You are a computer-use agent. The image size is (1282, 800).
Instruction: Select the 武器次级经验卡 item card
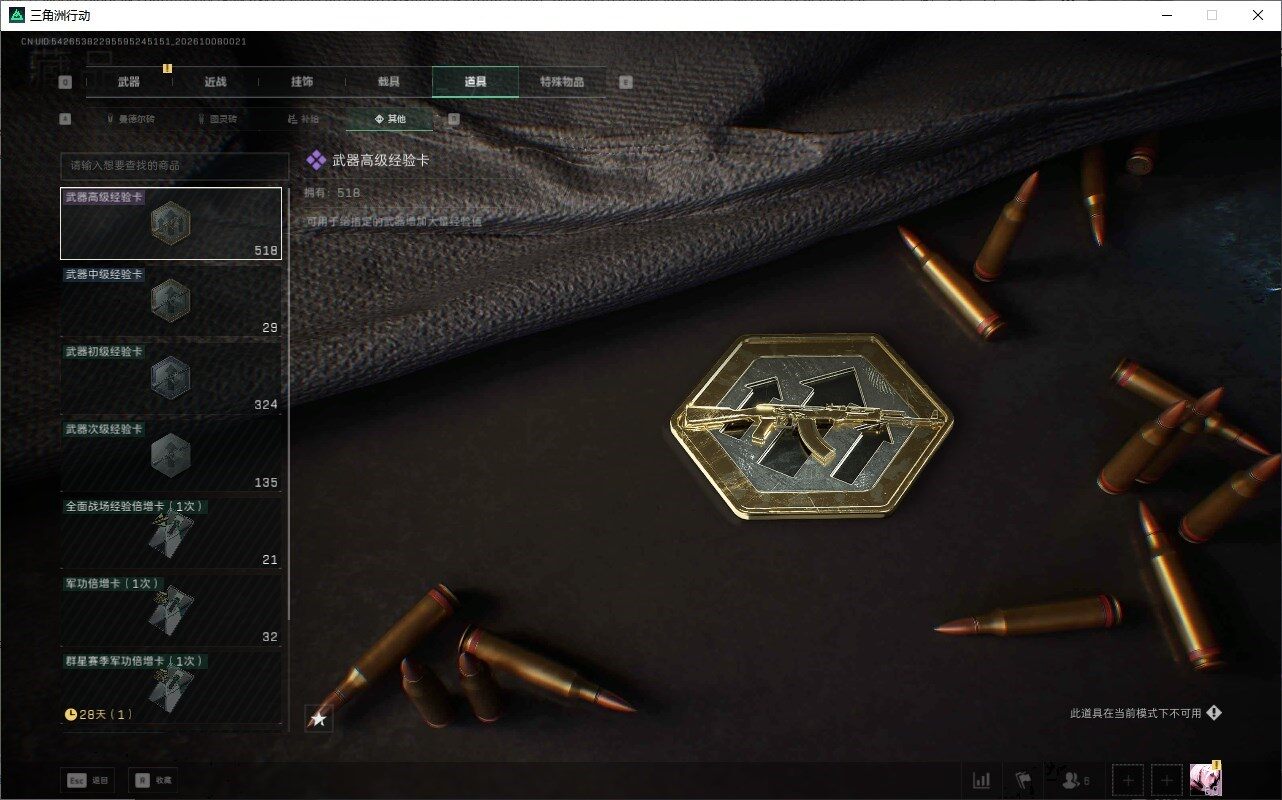click(x=171, y=456)
